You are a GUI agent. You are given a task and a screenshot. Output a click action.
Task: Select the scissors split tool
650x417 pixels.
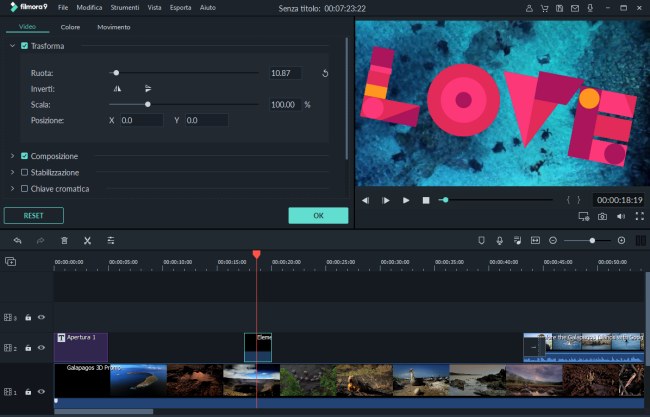tap(87, 240)
